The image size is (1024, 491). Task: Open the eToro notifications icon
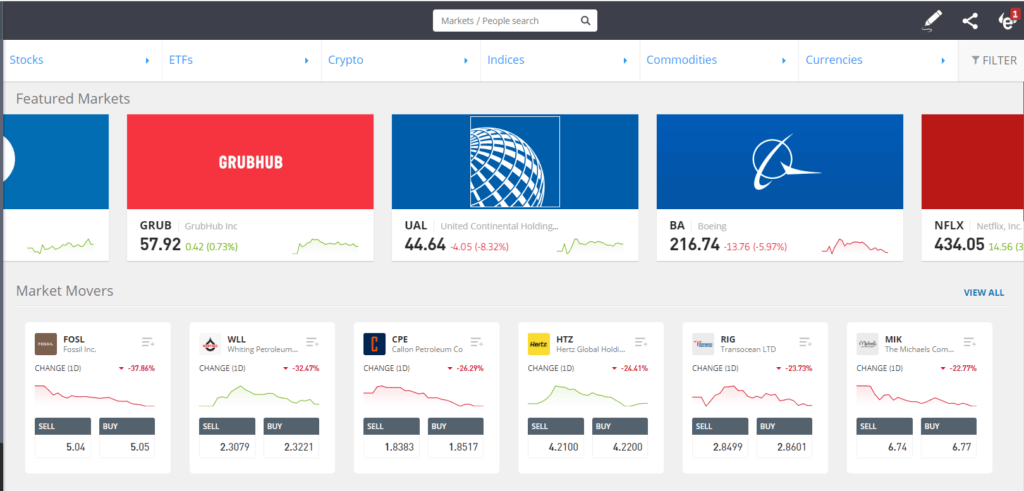click(1008, 20)
